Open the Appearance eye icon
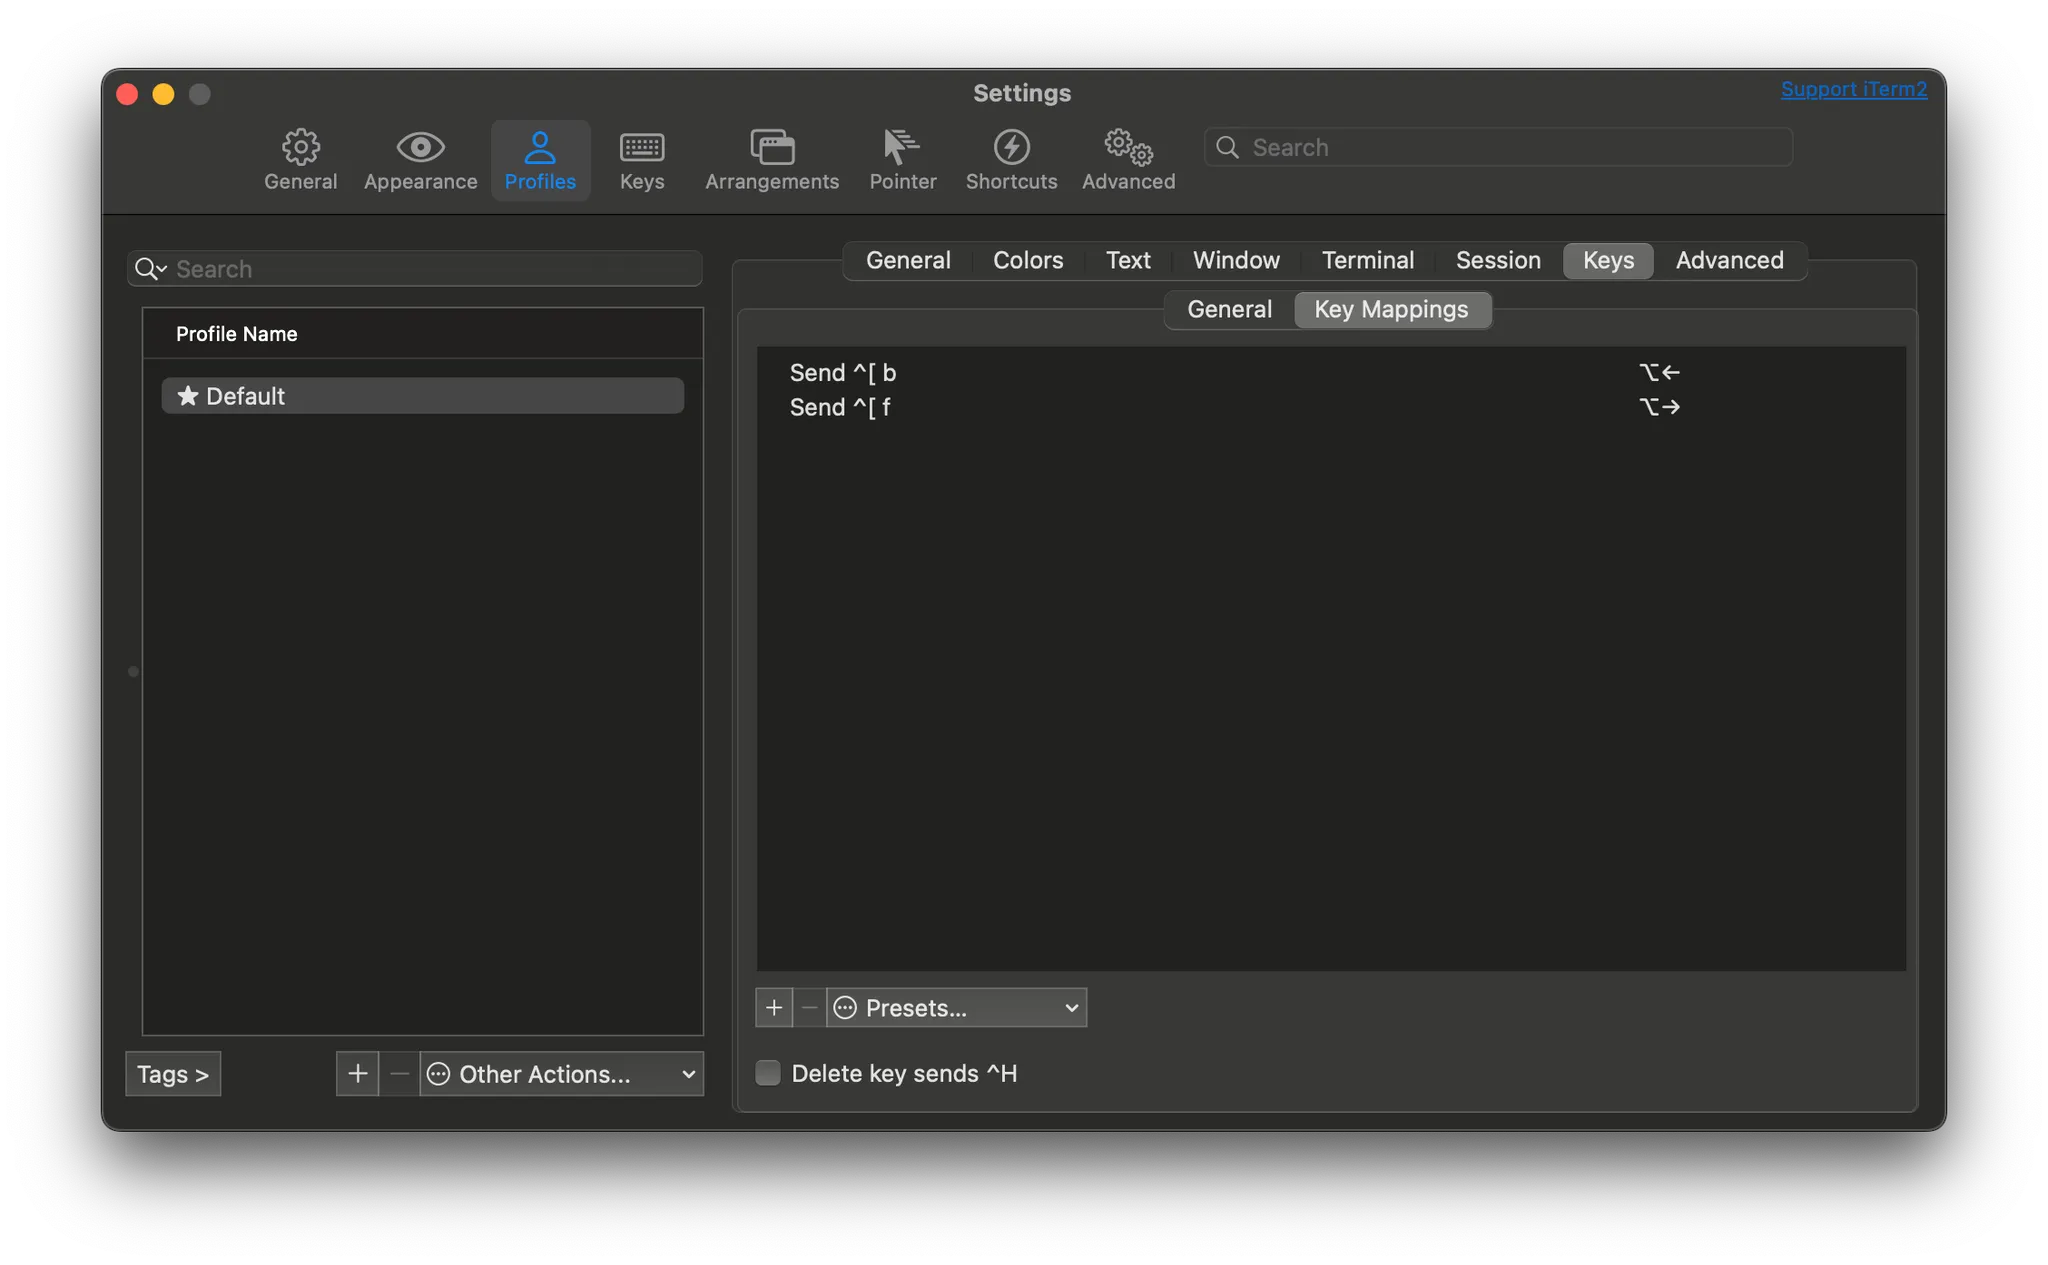The height and width of the screenshot is (1265, 2048). pos(420,148)
